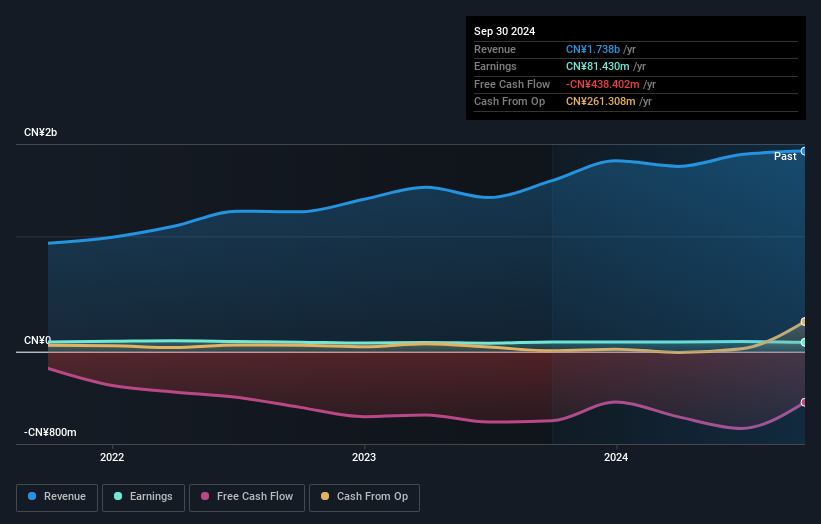Click the Cash From Op endpoint marker
Viewport: 821px width, 524px height.
[x=804, y=321]
